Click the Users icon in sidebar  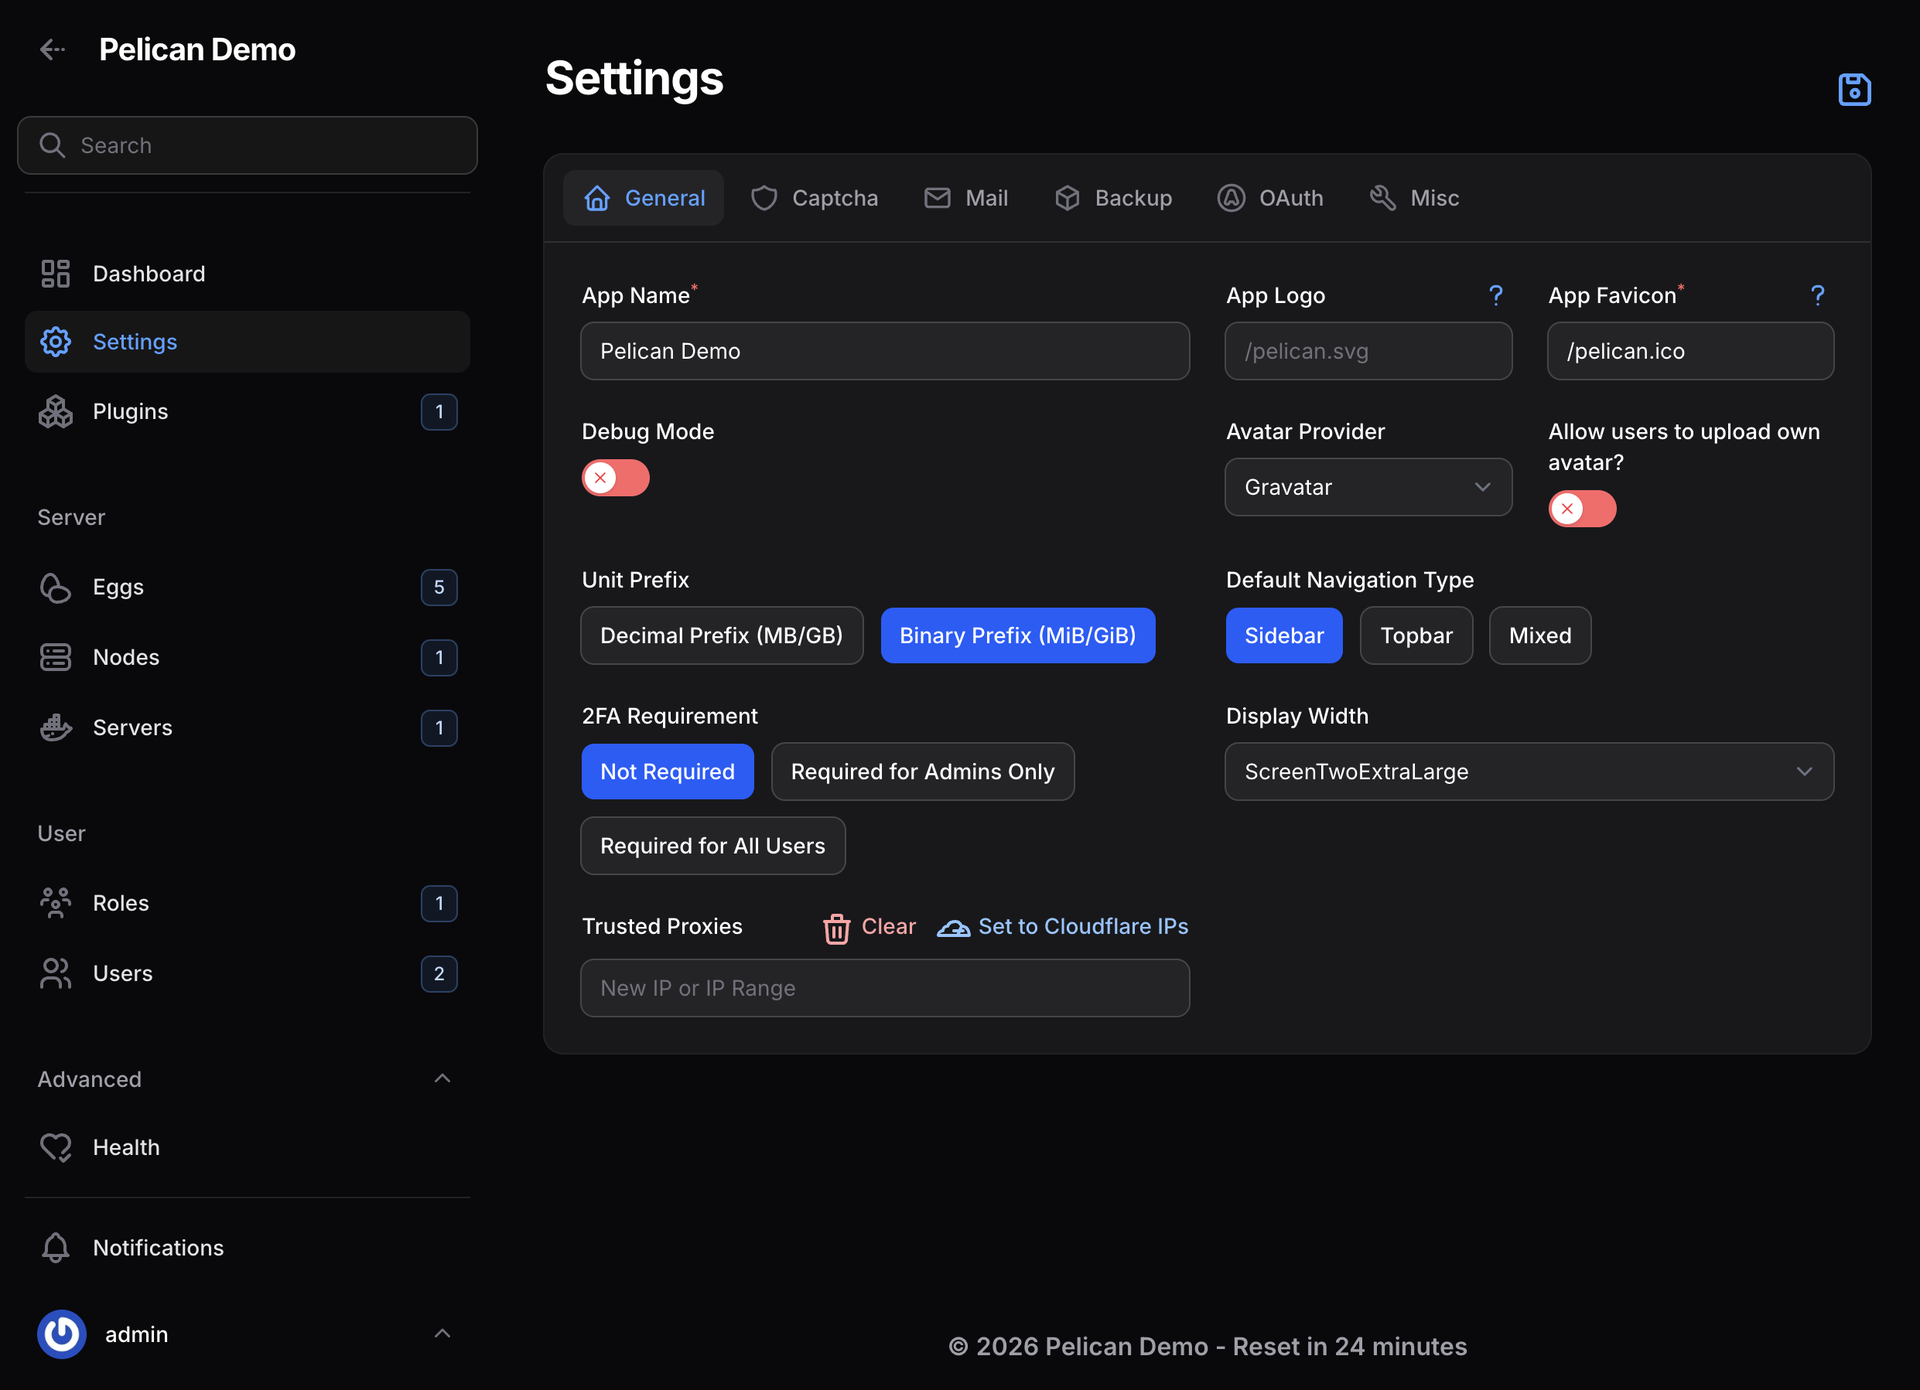coord(55,974)
